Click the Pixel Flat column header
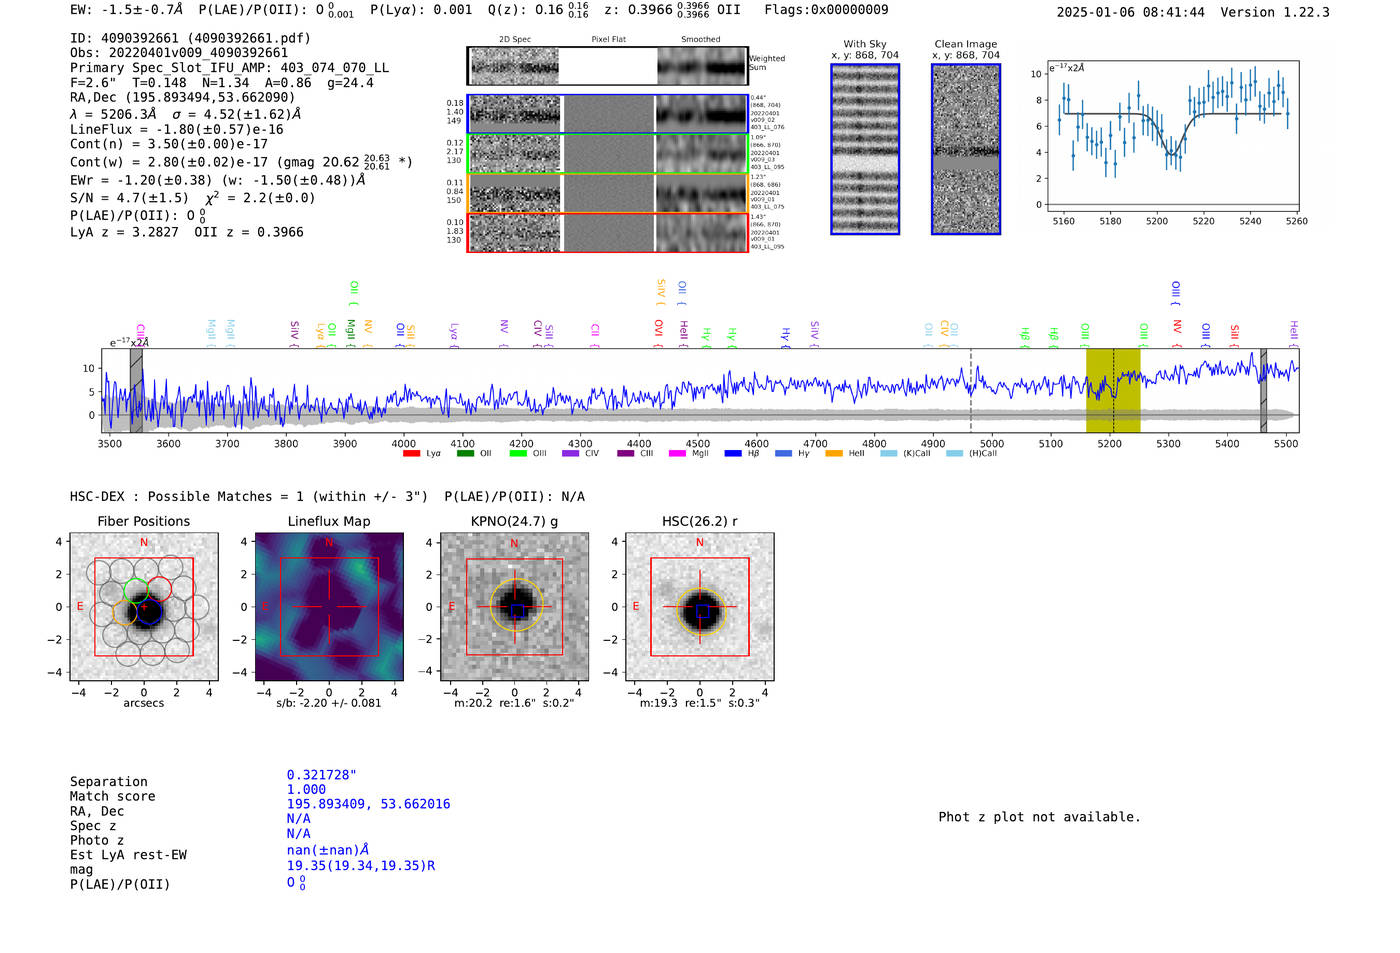This screenshot has width=1400, height=953. point(608,40)
